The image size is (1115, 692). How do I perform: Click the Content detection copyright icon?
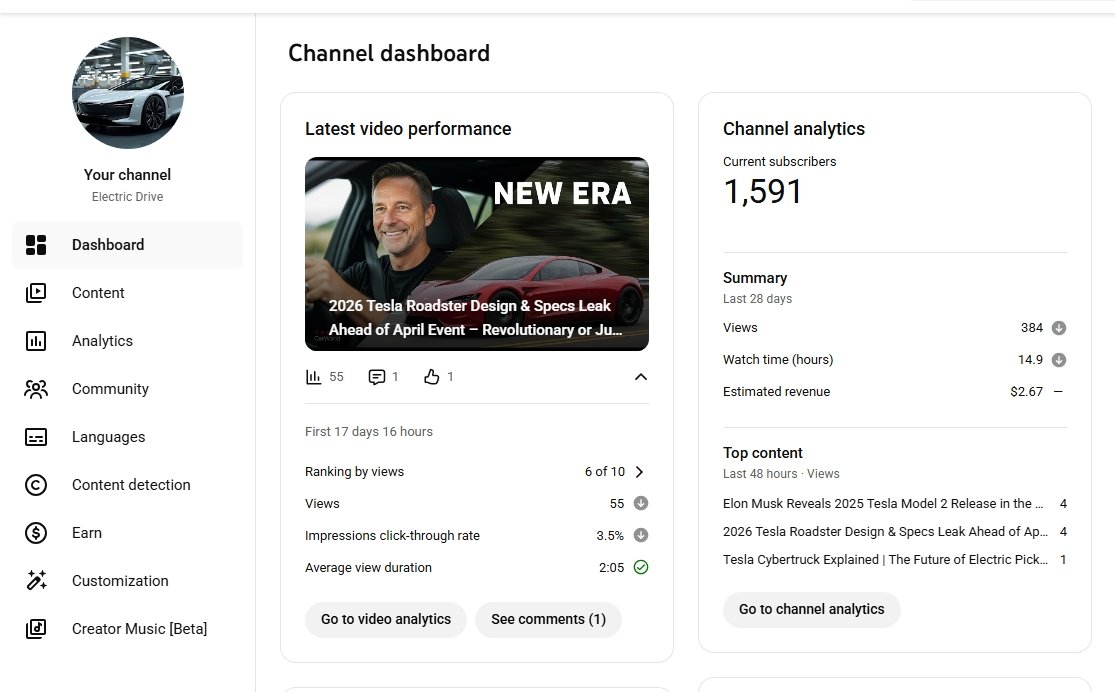(36, 485)
